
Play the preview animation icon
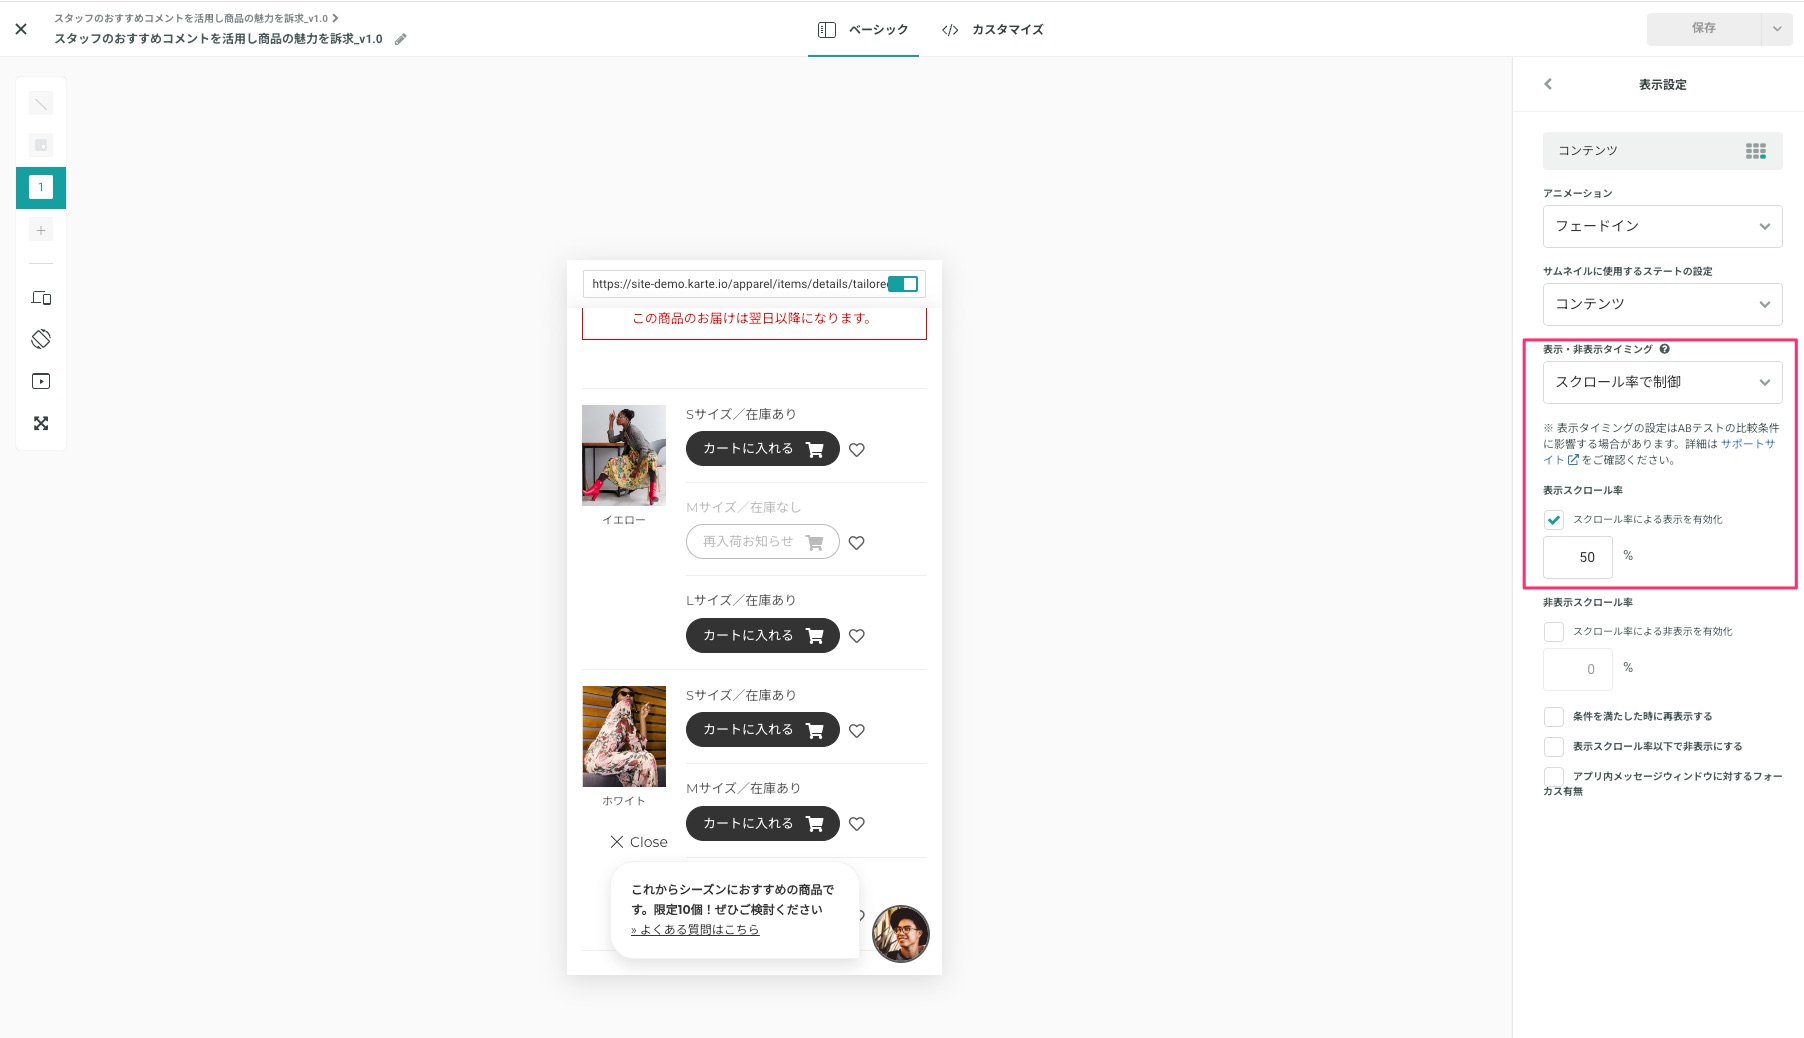(41, 381)
